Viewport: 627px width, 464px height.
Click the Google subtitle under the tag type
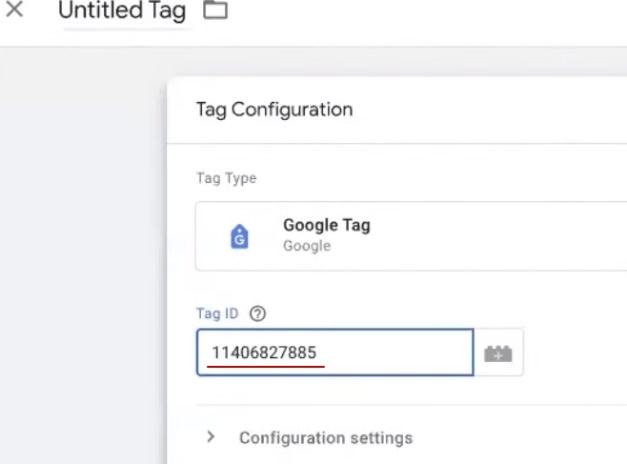(307, 245)
